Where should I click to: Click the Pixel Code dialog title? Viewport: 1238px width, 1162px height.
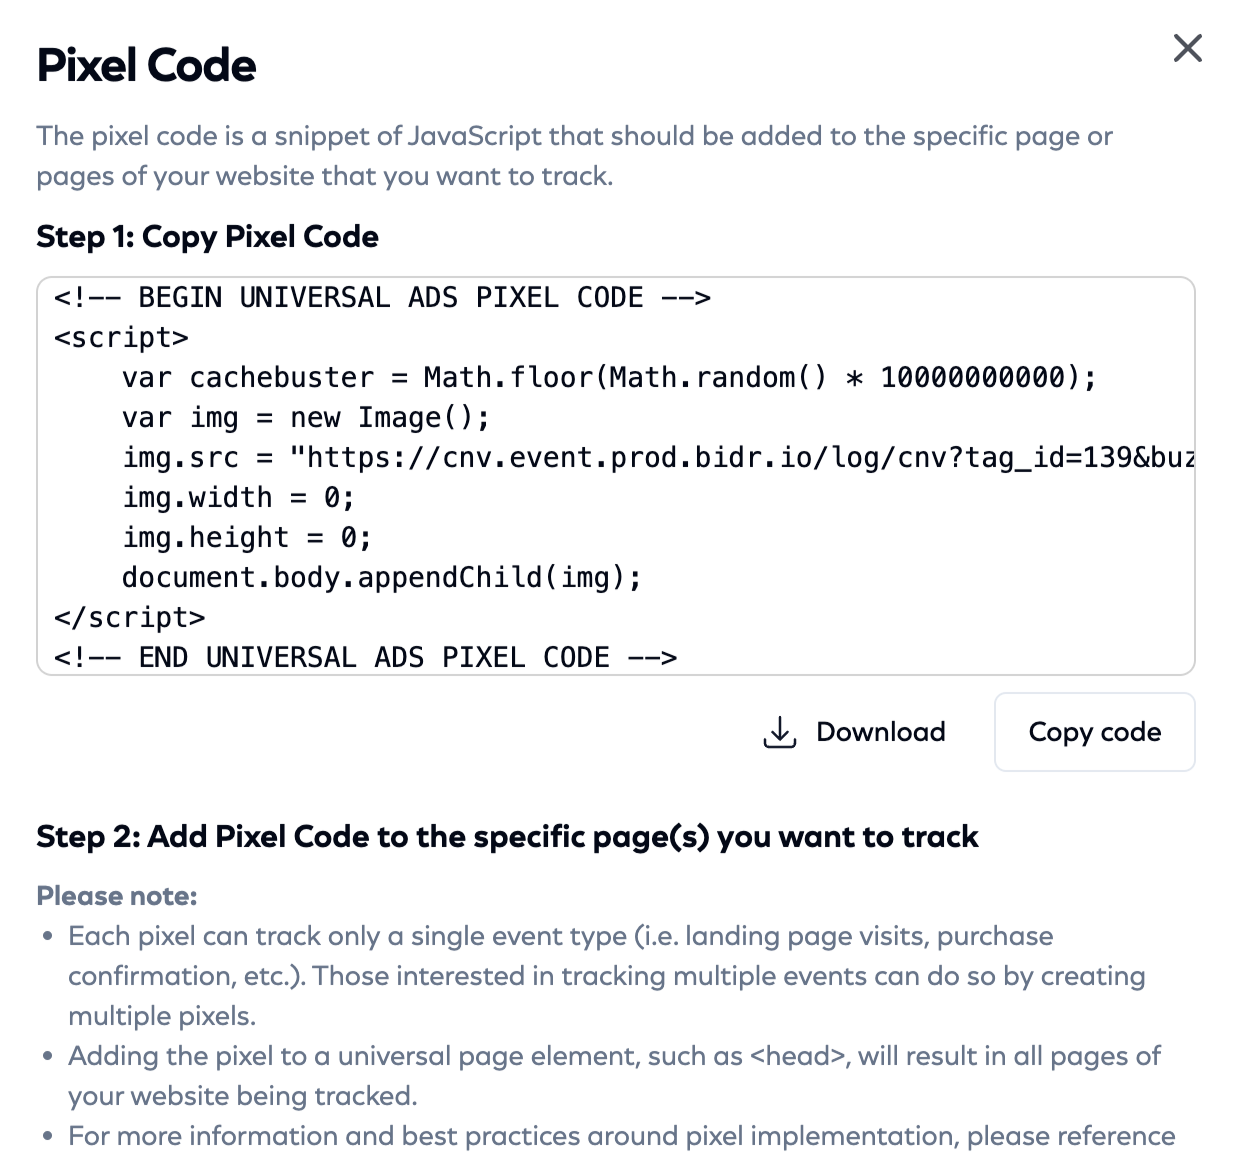(x=147, y=66)
